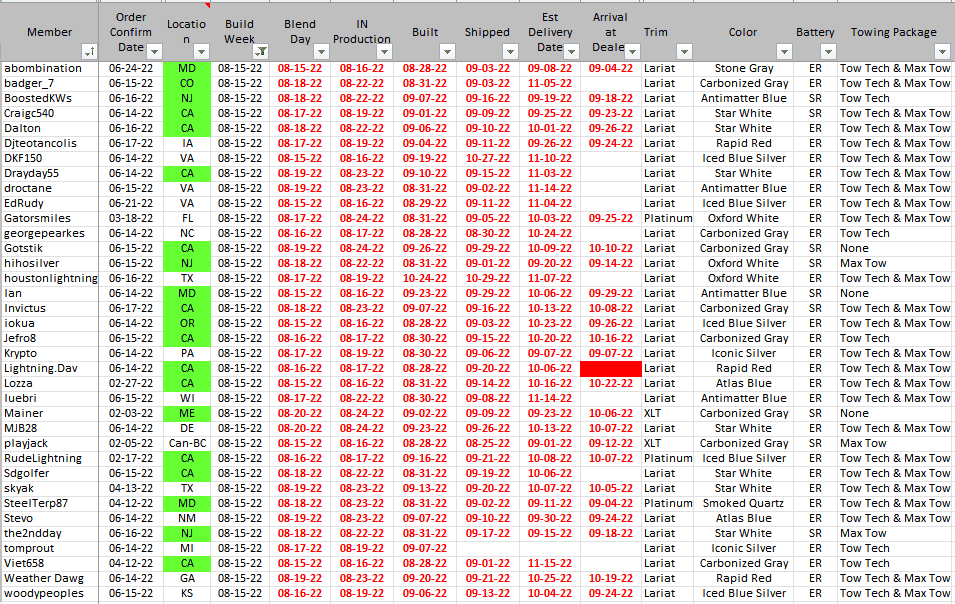The image size is (955, 604).
Task: Select the red-filled cell in Lightning.Dav row
Action: (x=609, y=368)
